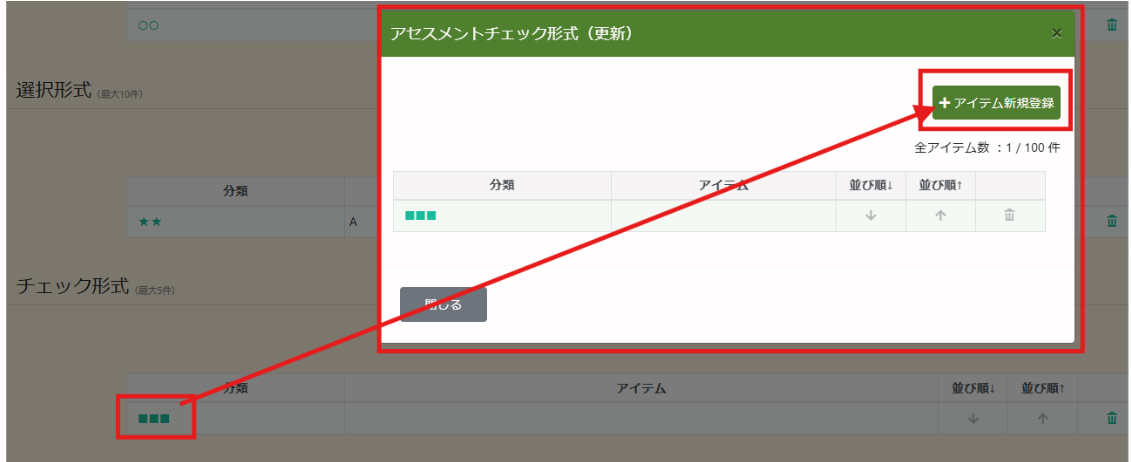Click the ■■■ link under チェック形式 on the page
Viewport: 1131px width, 462px height.
[x=154, y=419]
